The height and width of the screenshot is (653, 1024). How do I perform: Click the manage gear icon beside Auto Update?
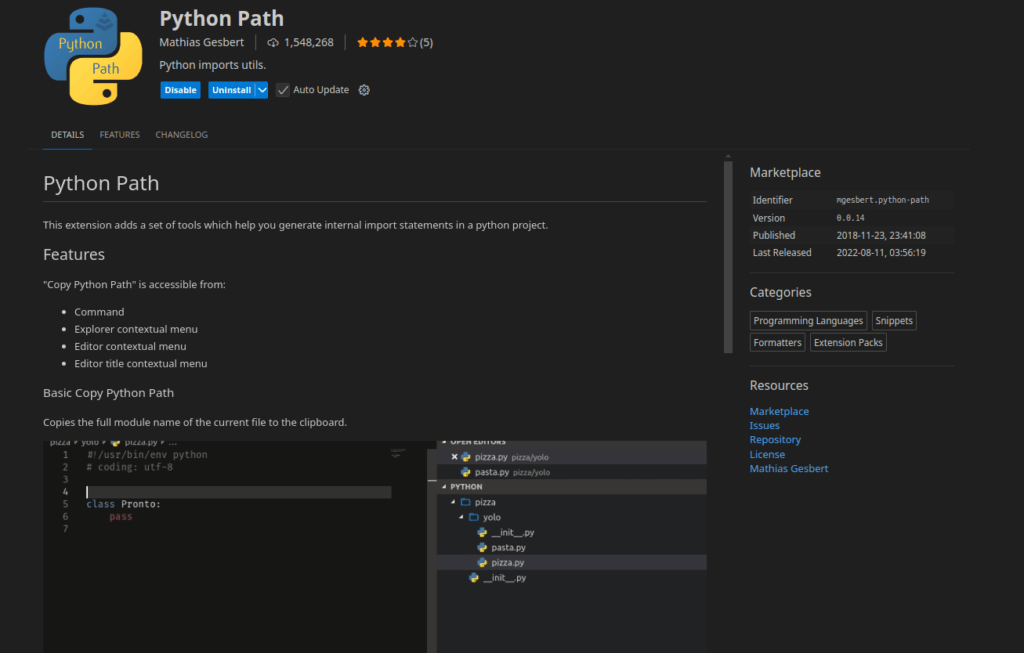tap(364, 90)
